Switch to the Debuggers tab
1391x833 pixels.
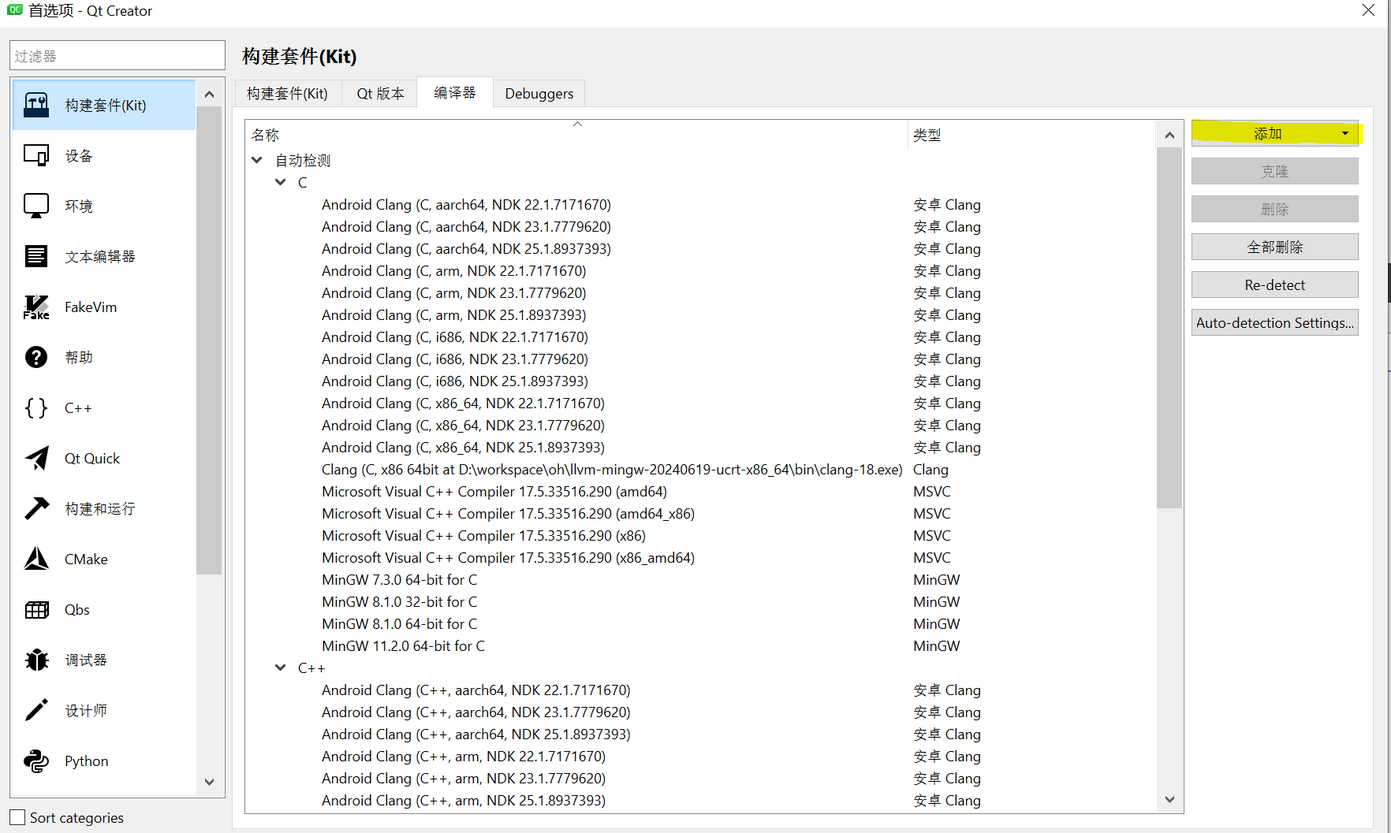[538, 94]
